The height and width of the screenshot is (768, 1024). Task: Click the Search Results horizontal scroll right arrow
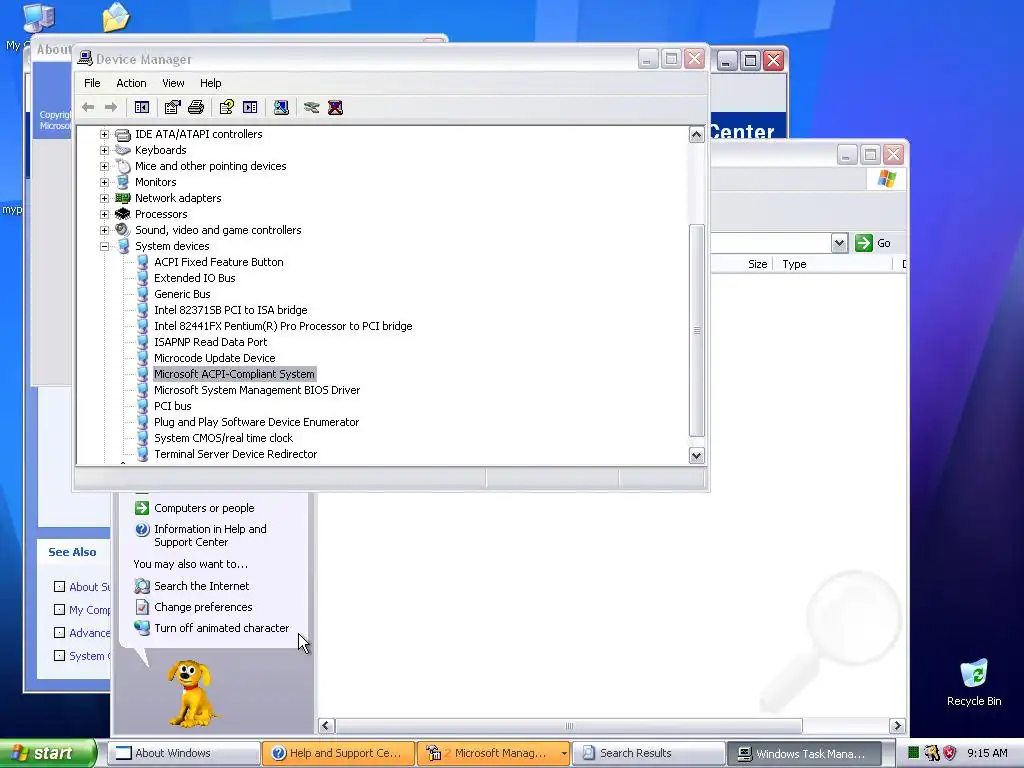pyautogui.click(x=897, y=726)
